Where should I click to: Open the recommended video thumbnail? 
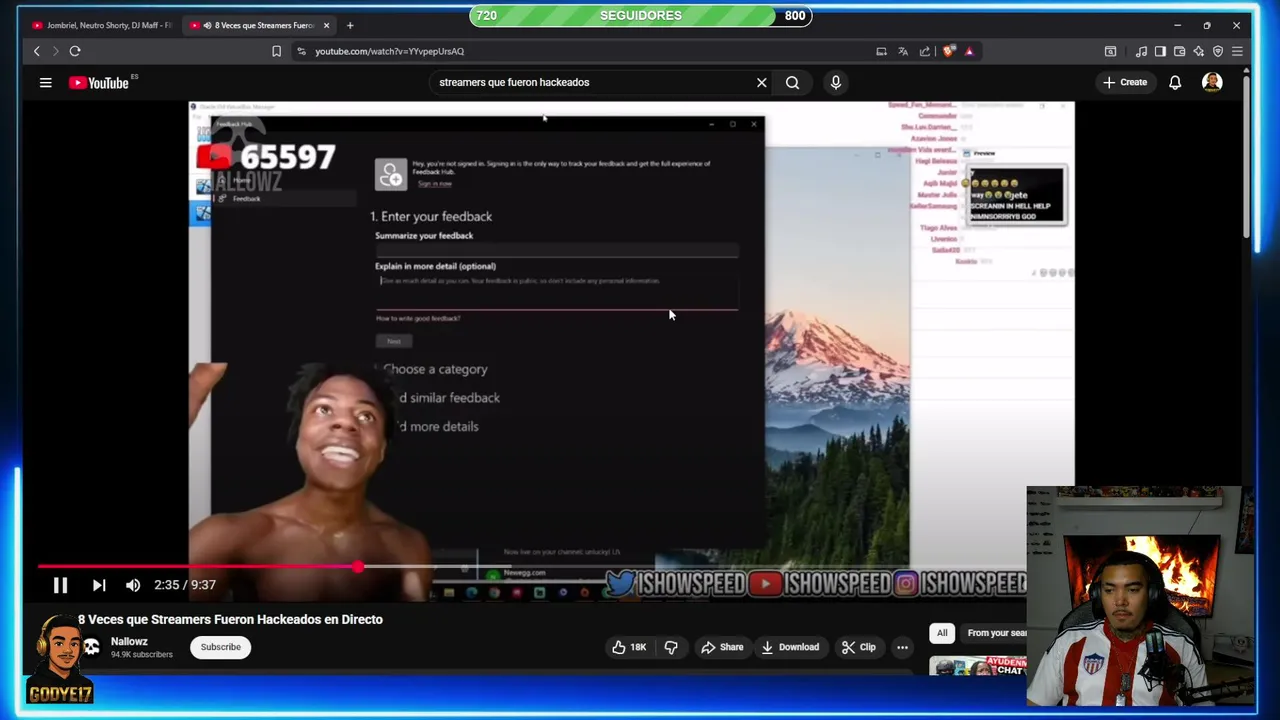(x=978, y=665)
